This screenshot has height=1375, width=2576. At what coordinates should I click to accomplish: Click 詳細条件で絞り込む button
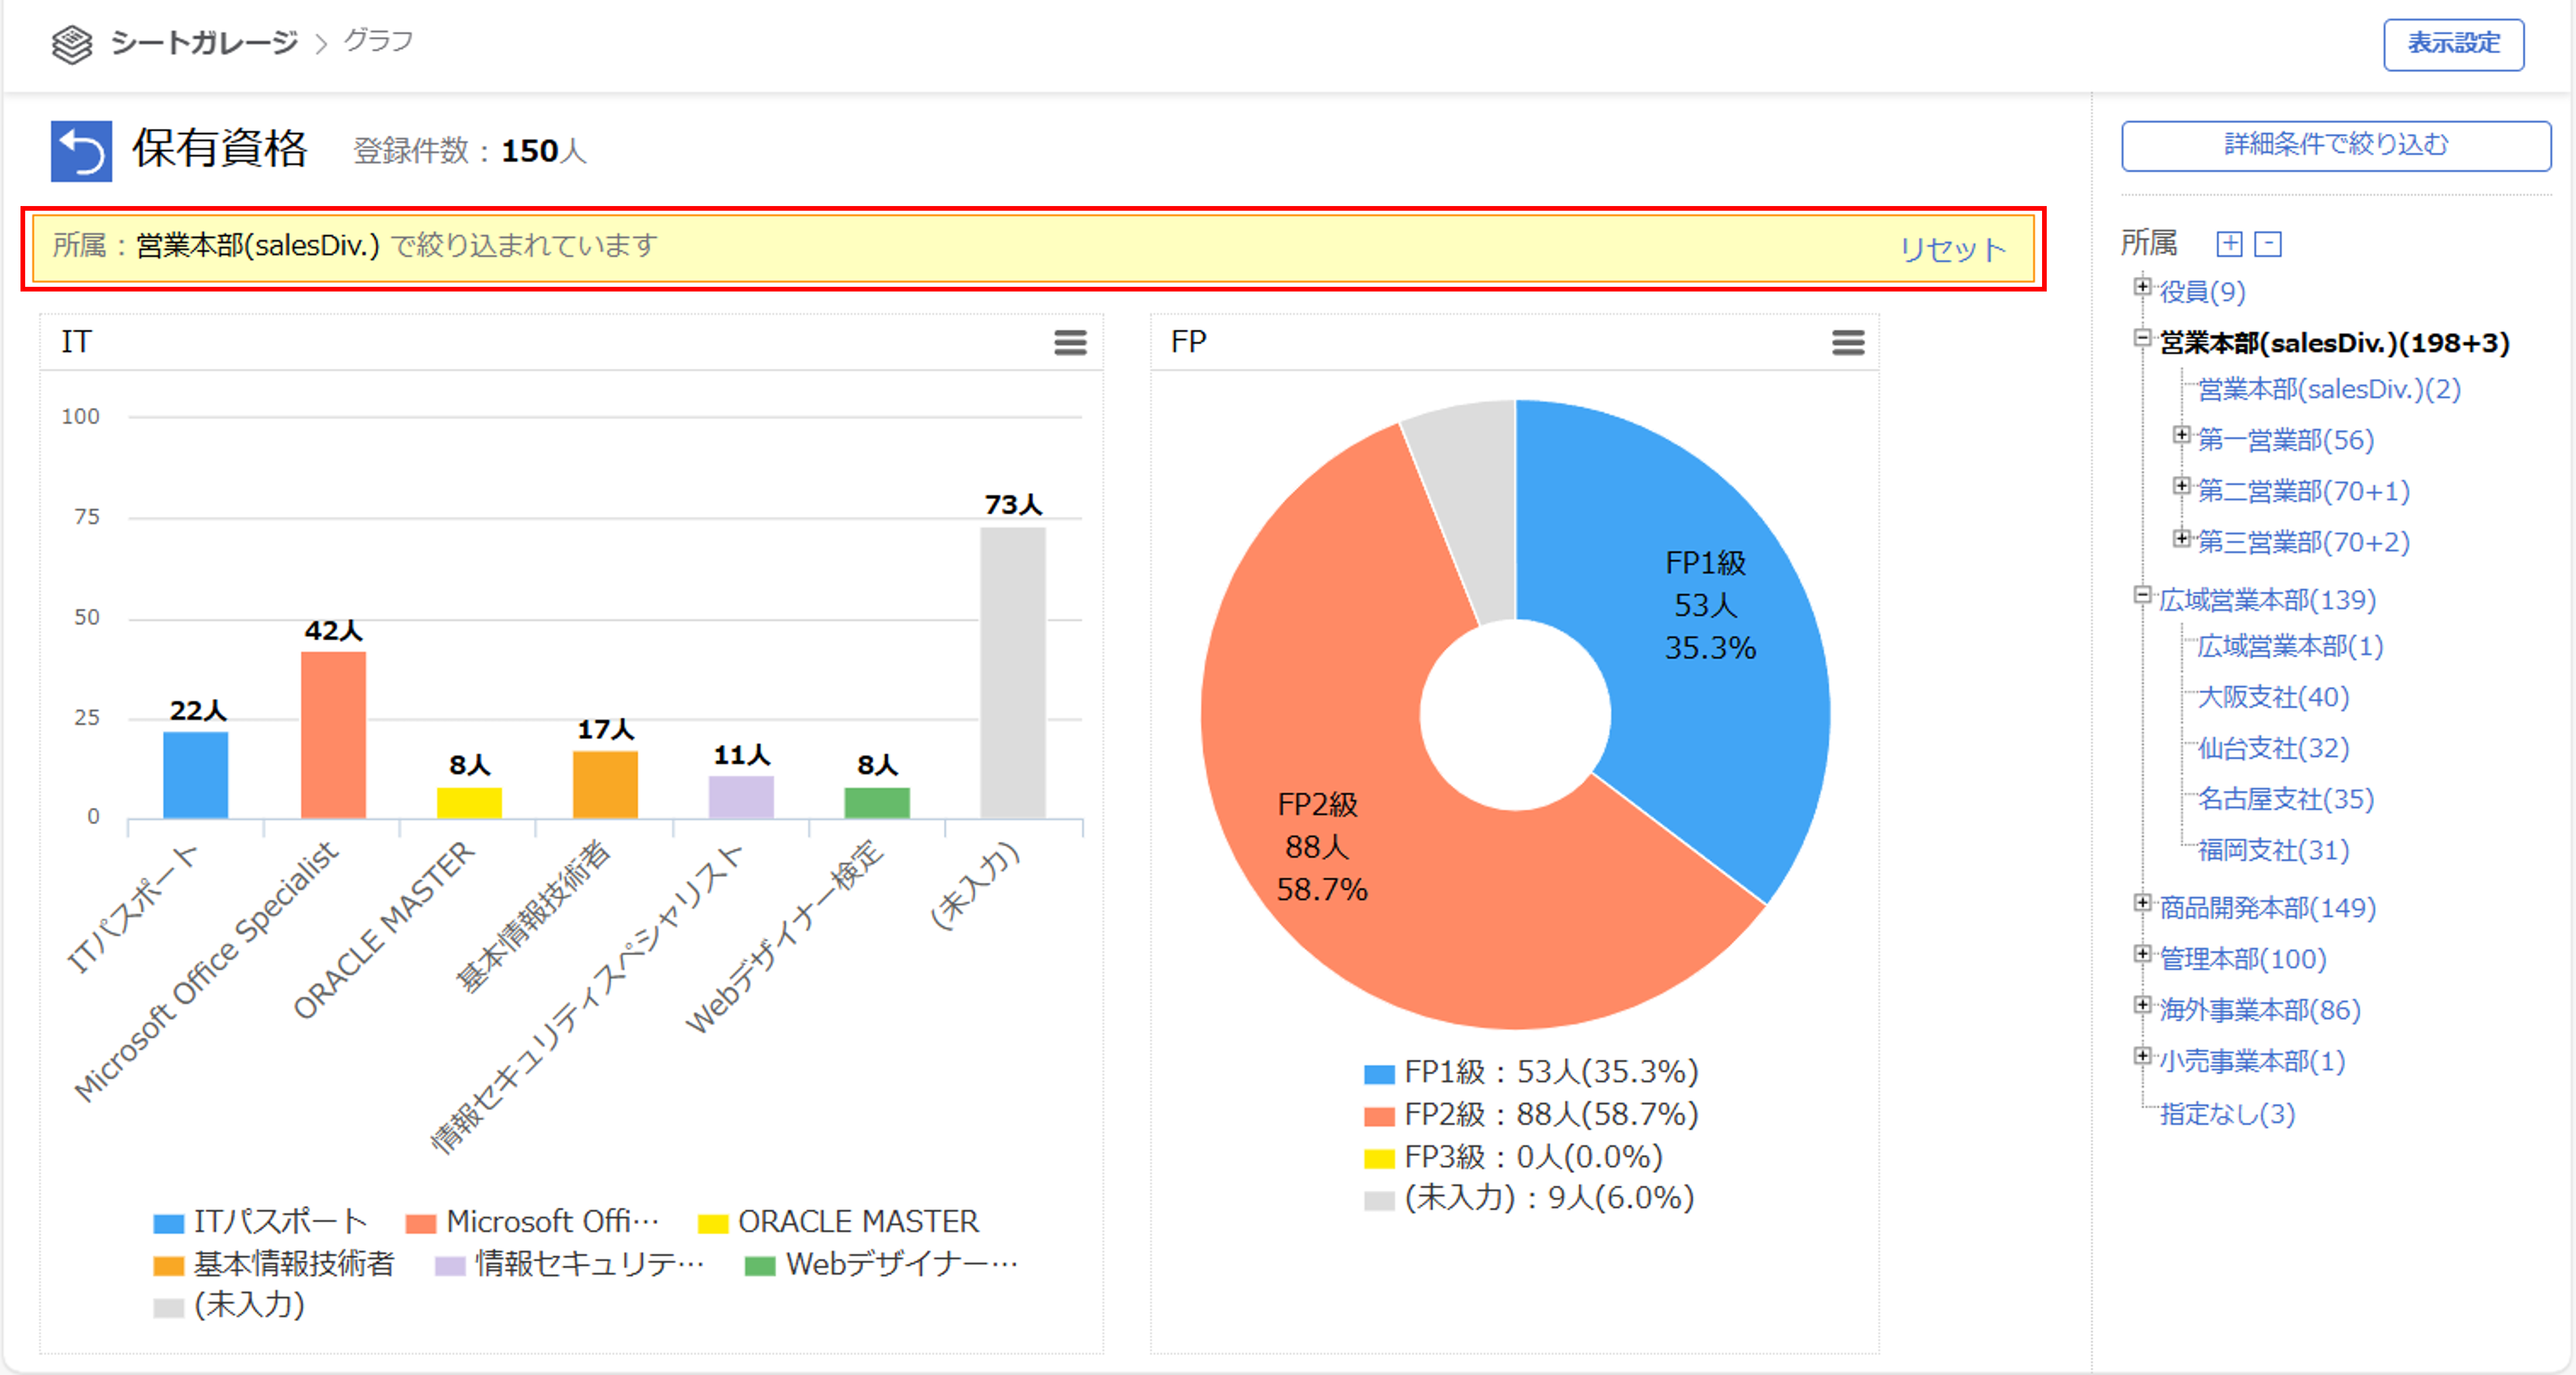[2335, 146]
